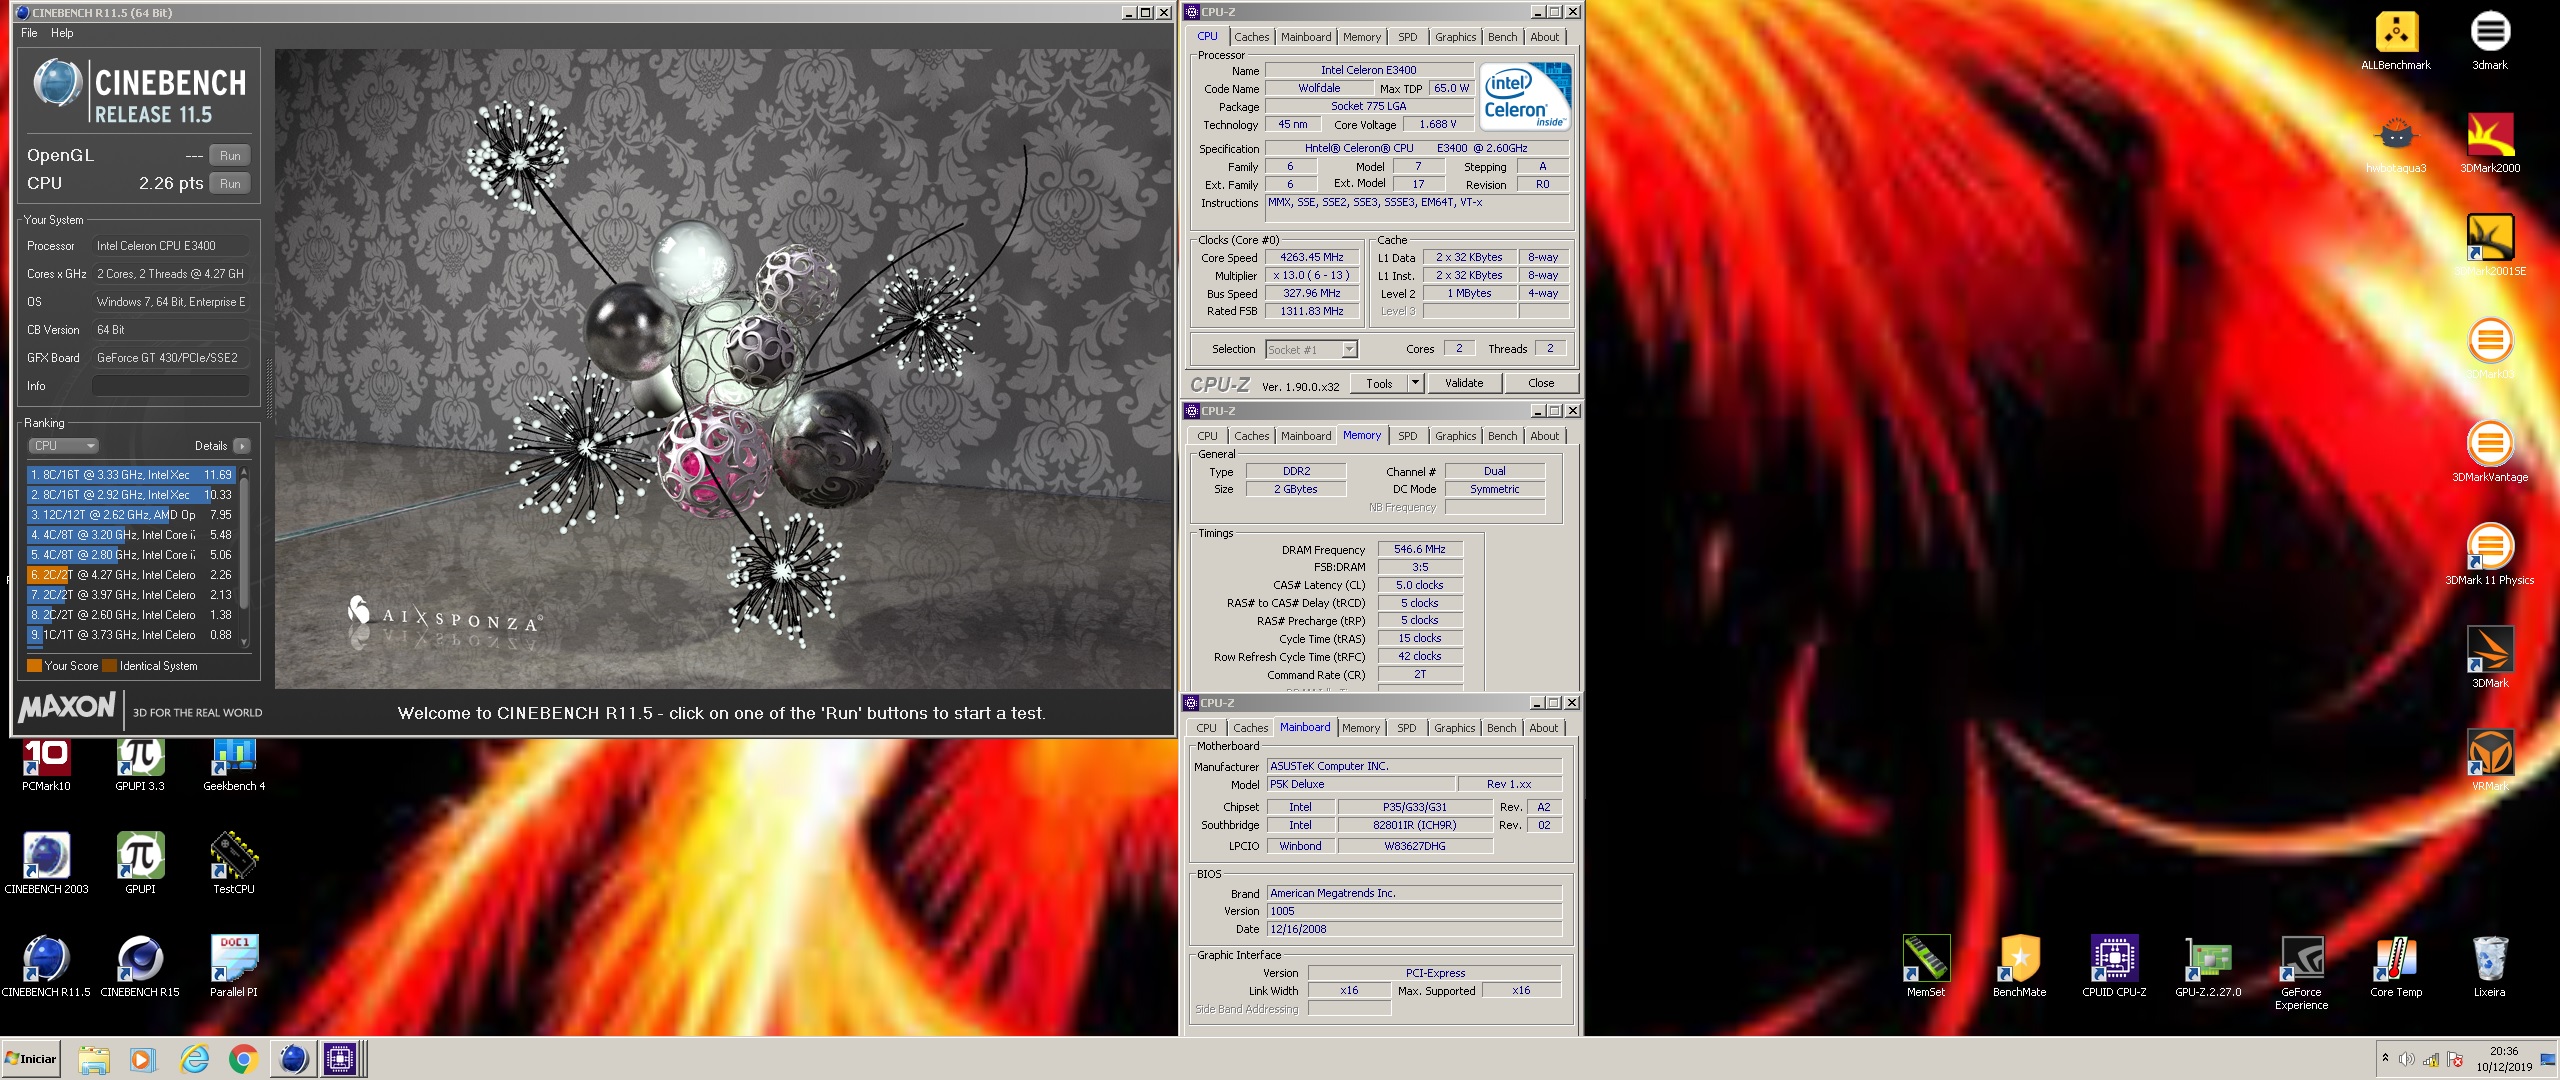This screenshot has width=2560, height=1080.
Task: Open the Cinebench File menu
Action: (x=29, y=33)
